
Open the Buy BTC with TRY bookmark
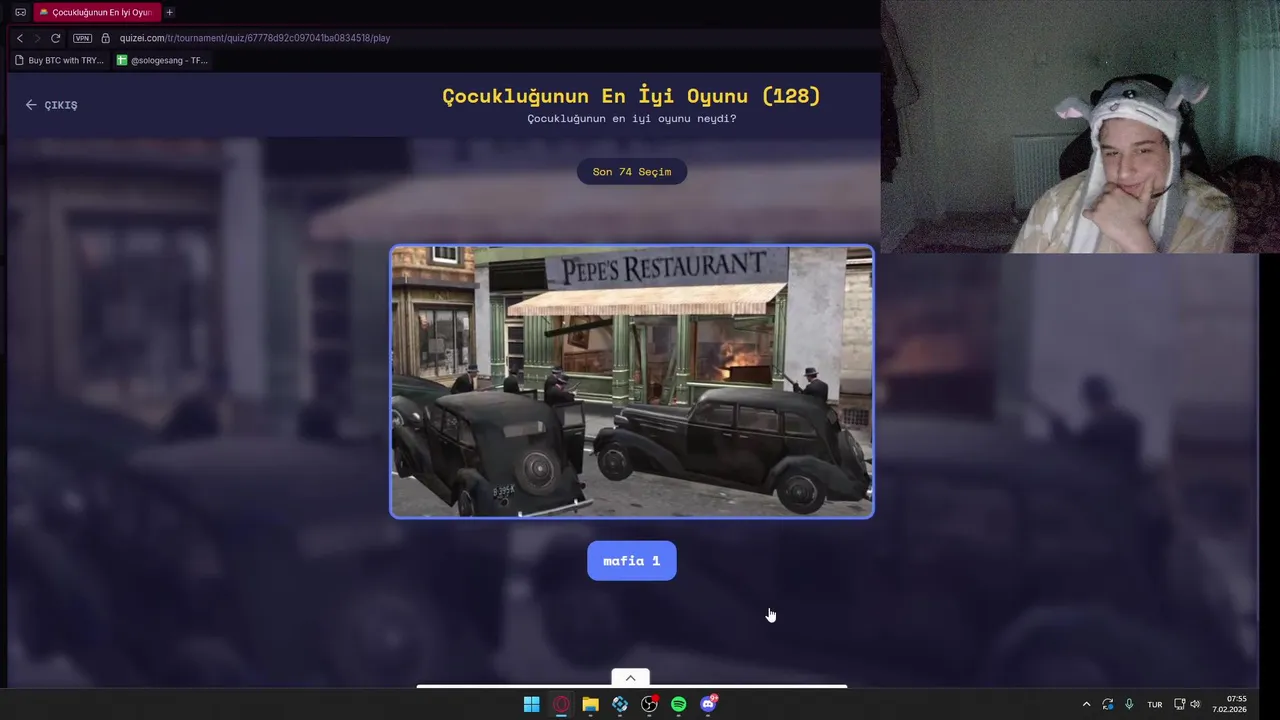[x=59, y=60]
